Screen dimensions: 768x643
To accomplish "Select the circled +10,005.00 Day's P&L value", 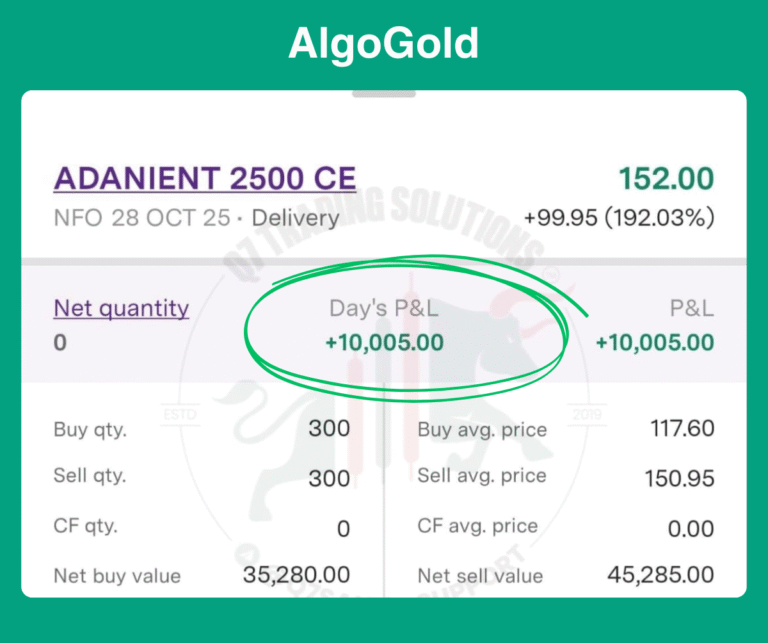I will coord(384,343).
